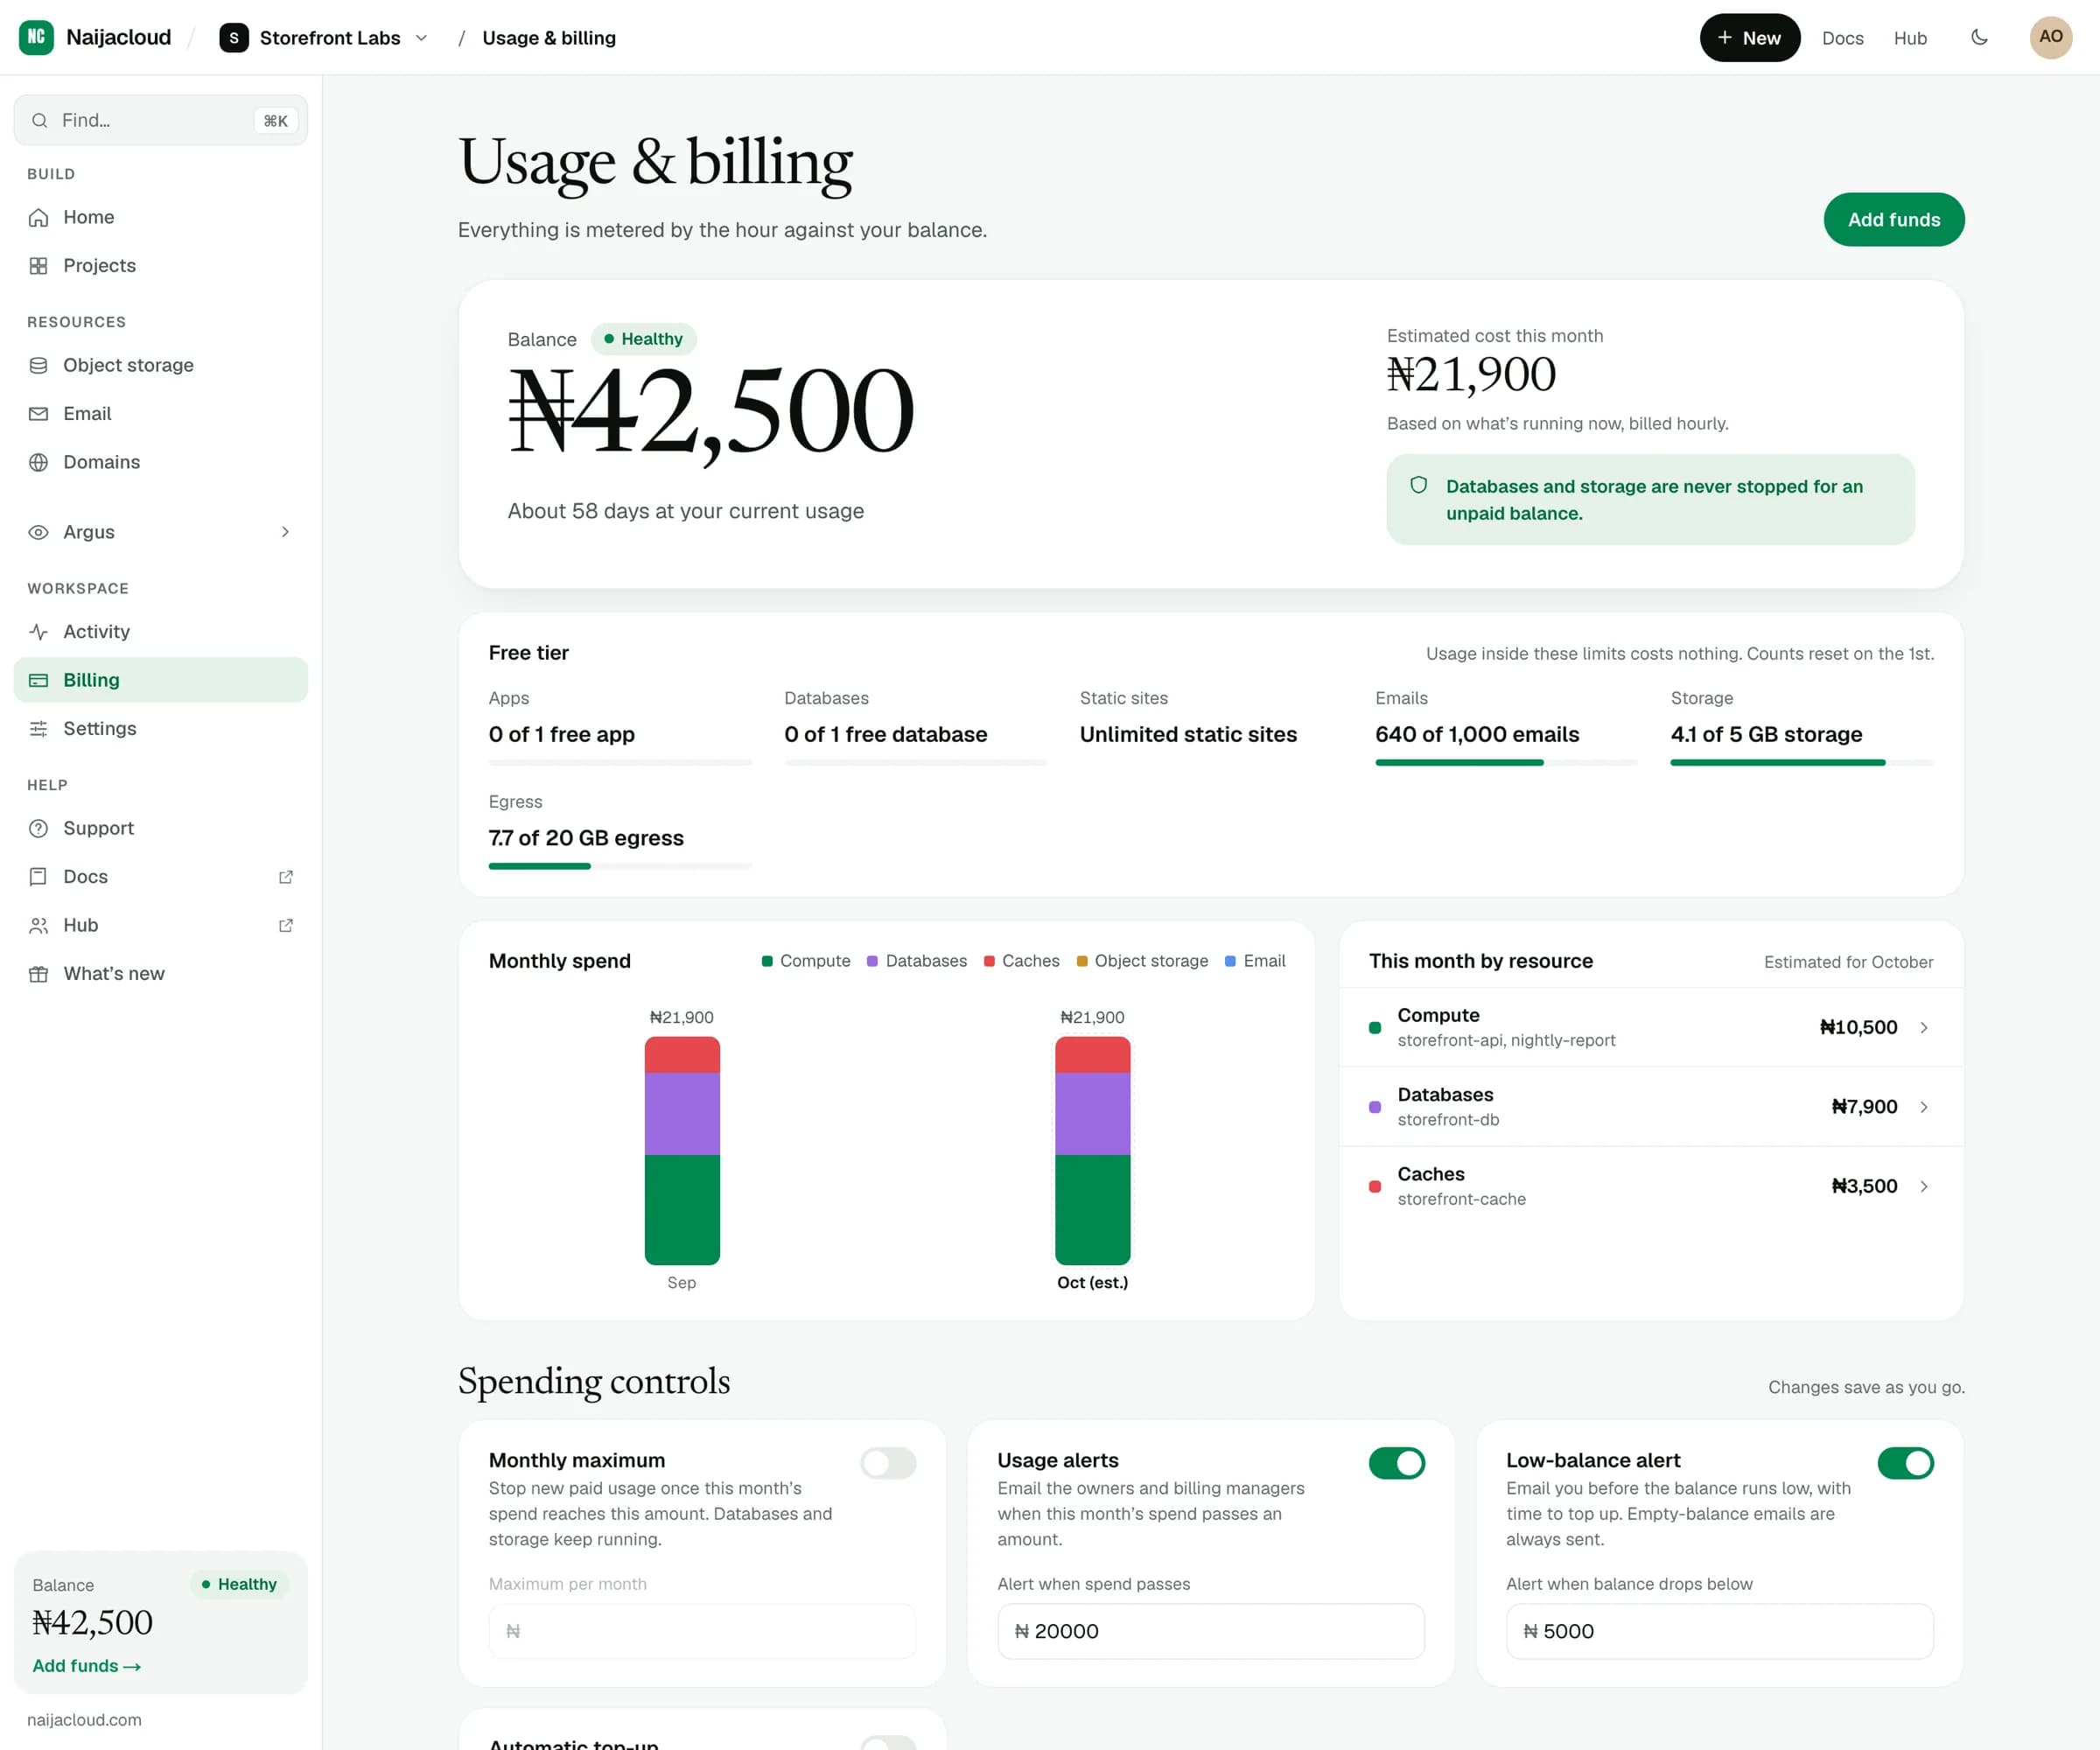Open external link icon beside Hub sidebar
The width and height of the screenshot is (2100, 1750).
coord(286,925)
